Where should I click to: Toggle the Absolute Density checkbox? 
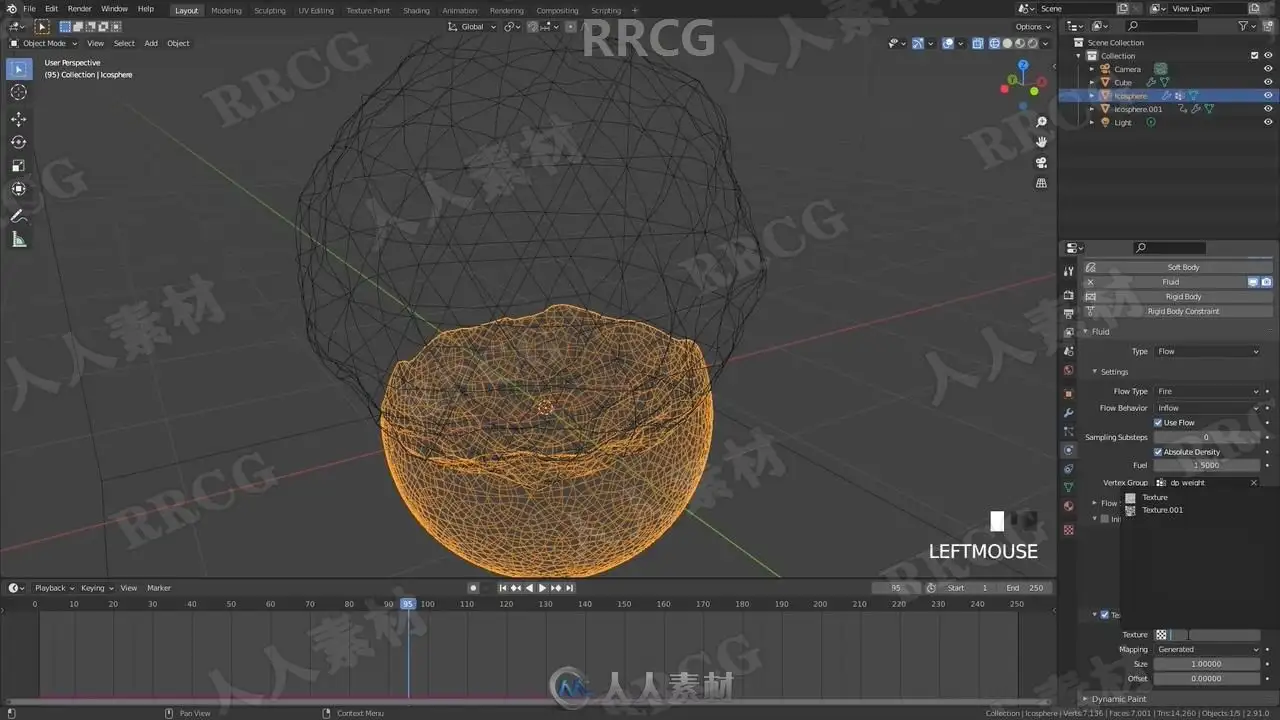tap(1159, 452)
